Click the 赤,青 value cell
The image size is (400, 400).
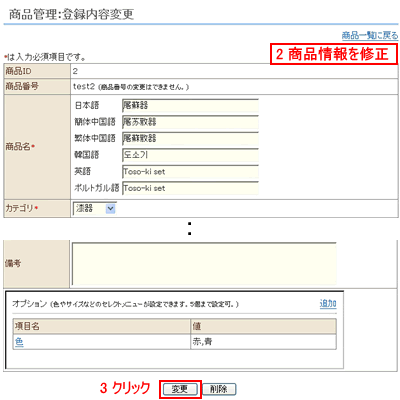263,342
